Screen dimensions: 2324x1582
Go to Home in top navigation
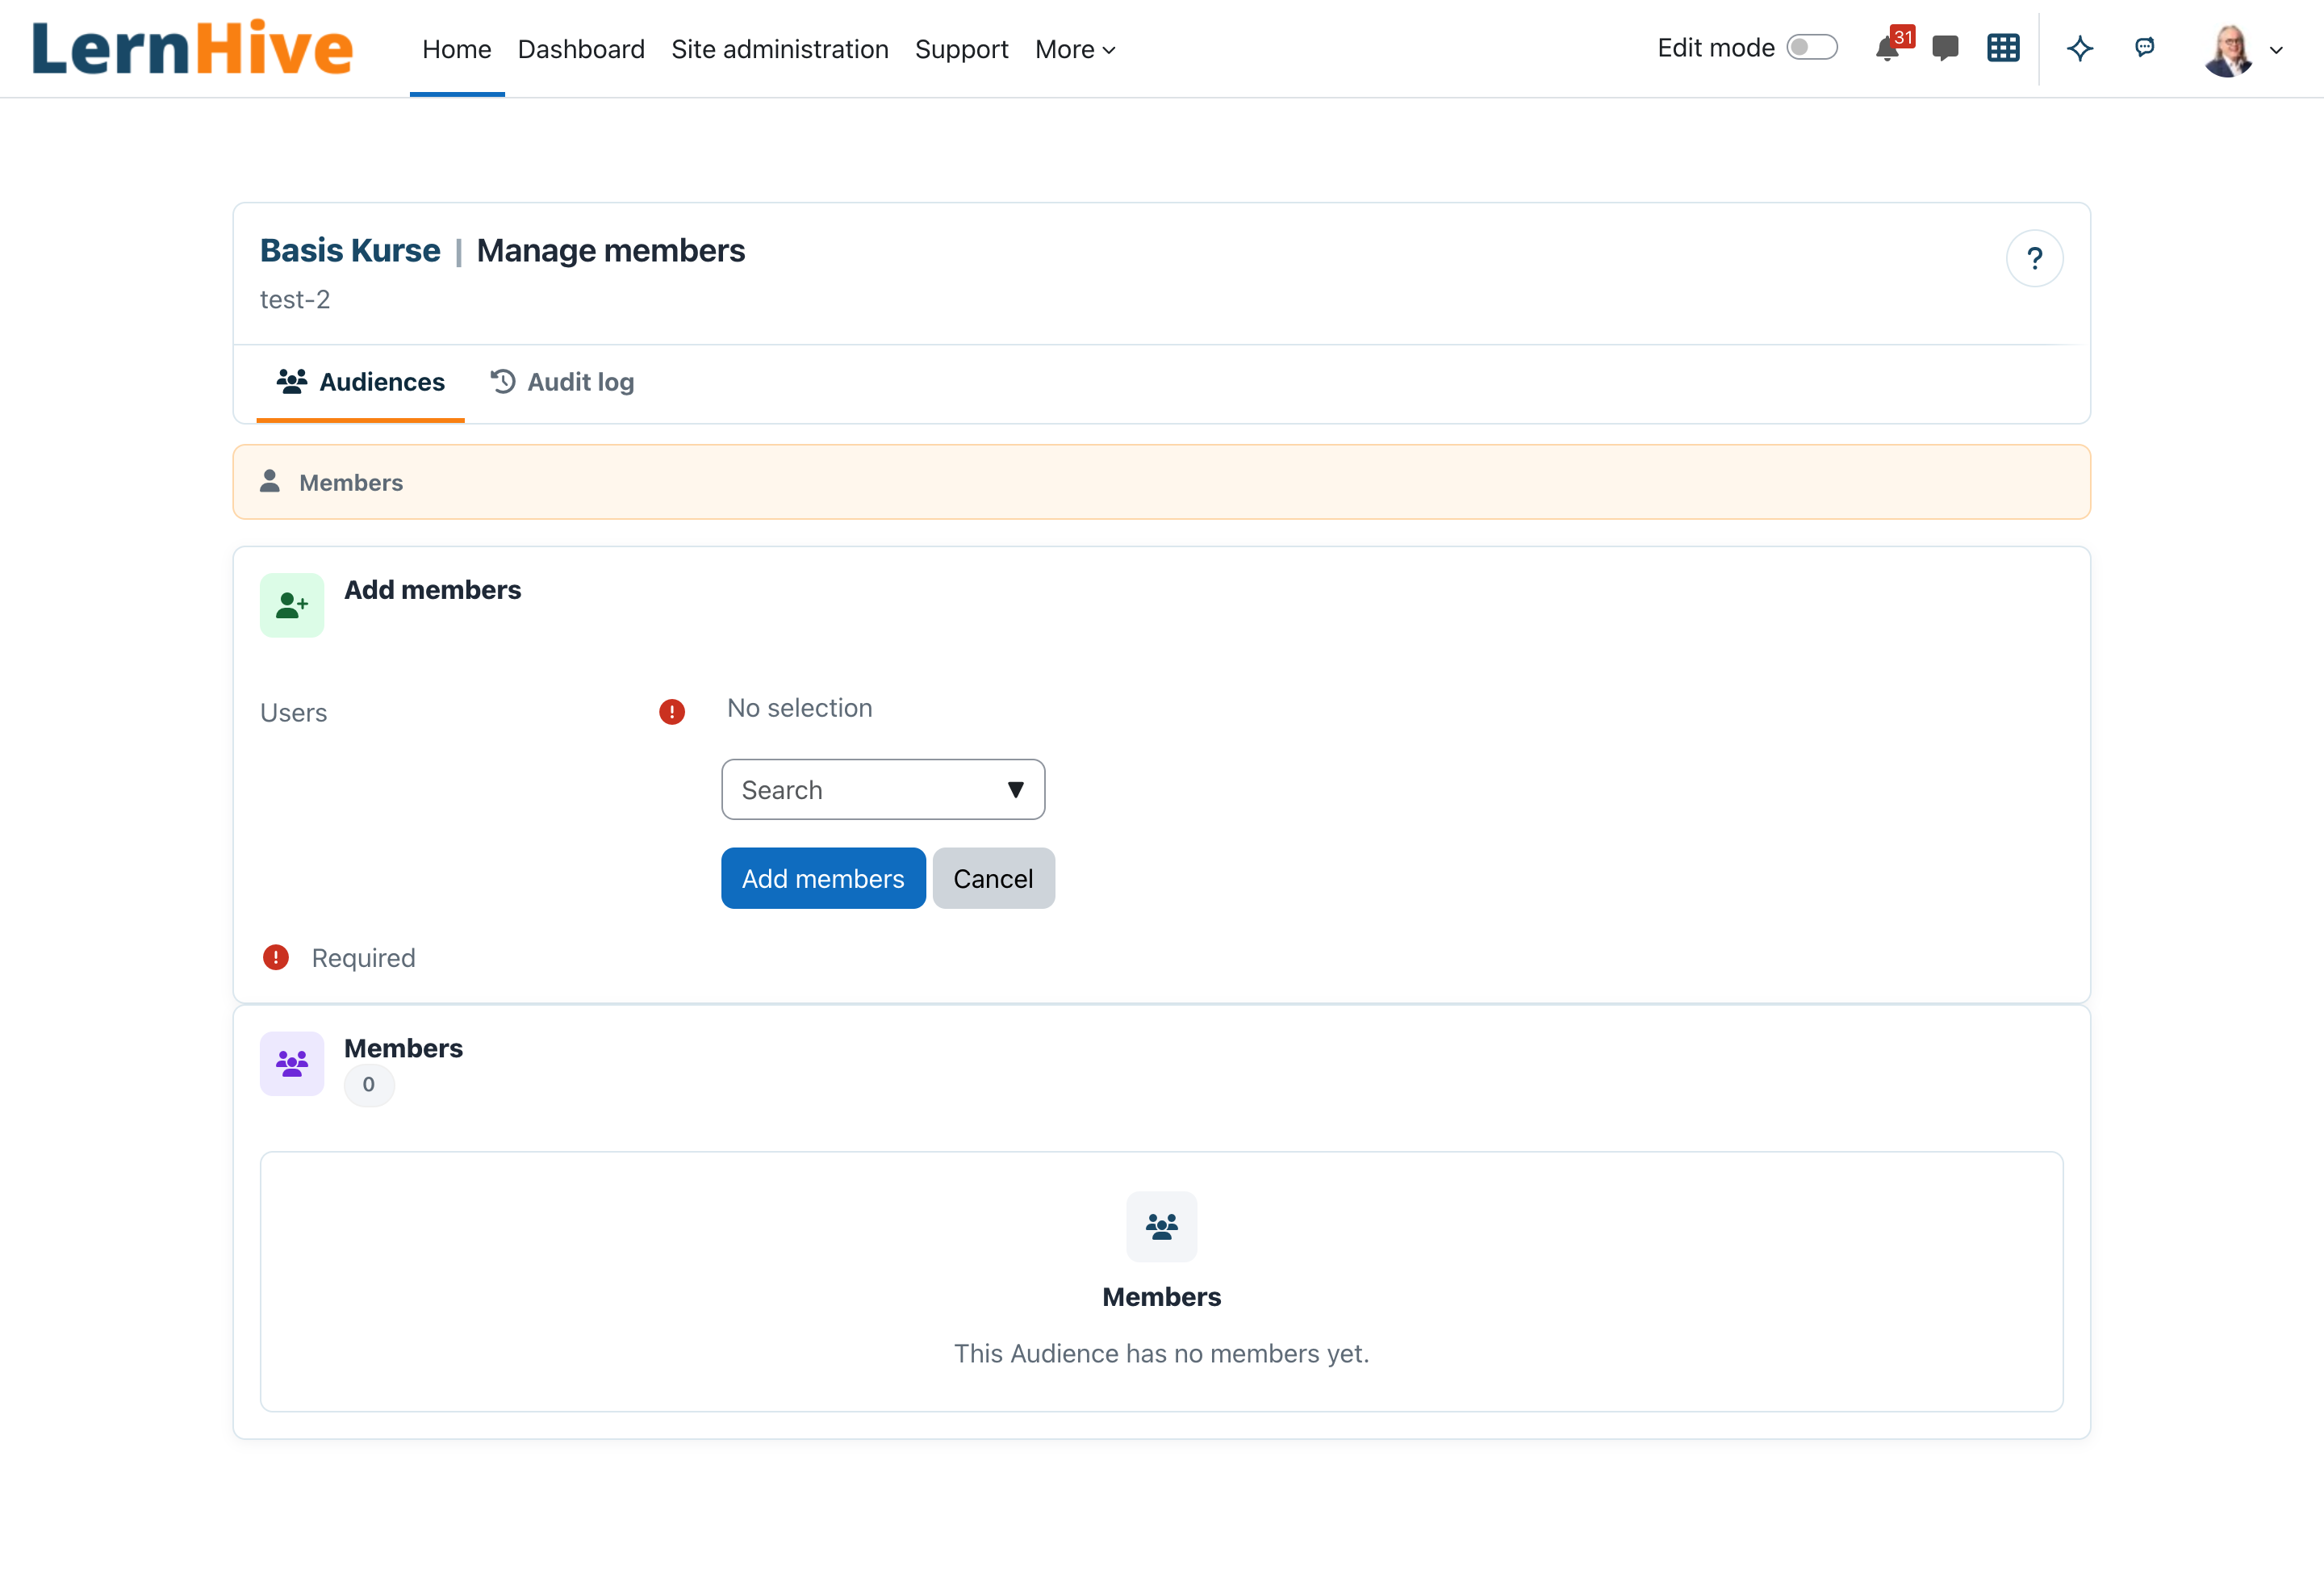tap(456, 49)
